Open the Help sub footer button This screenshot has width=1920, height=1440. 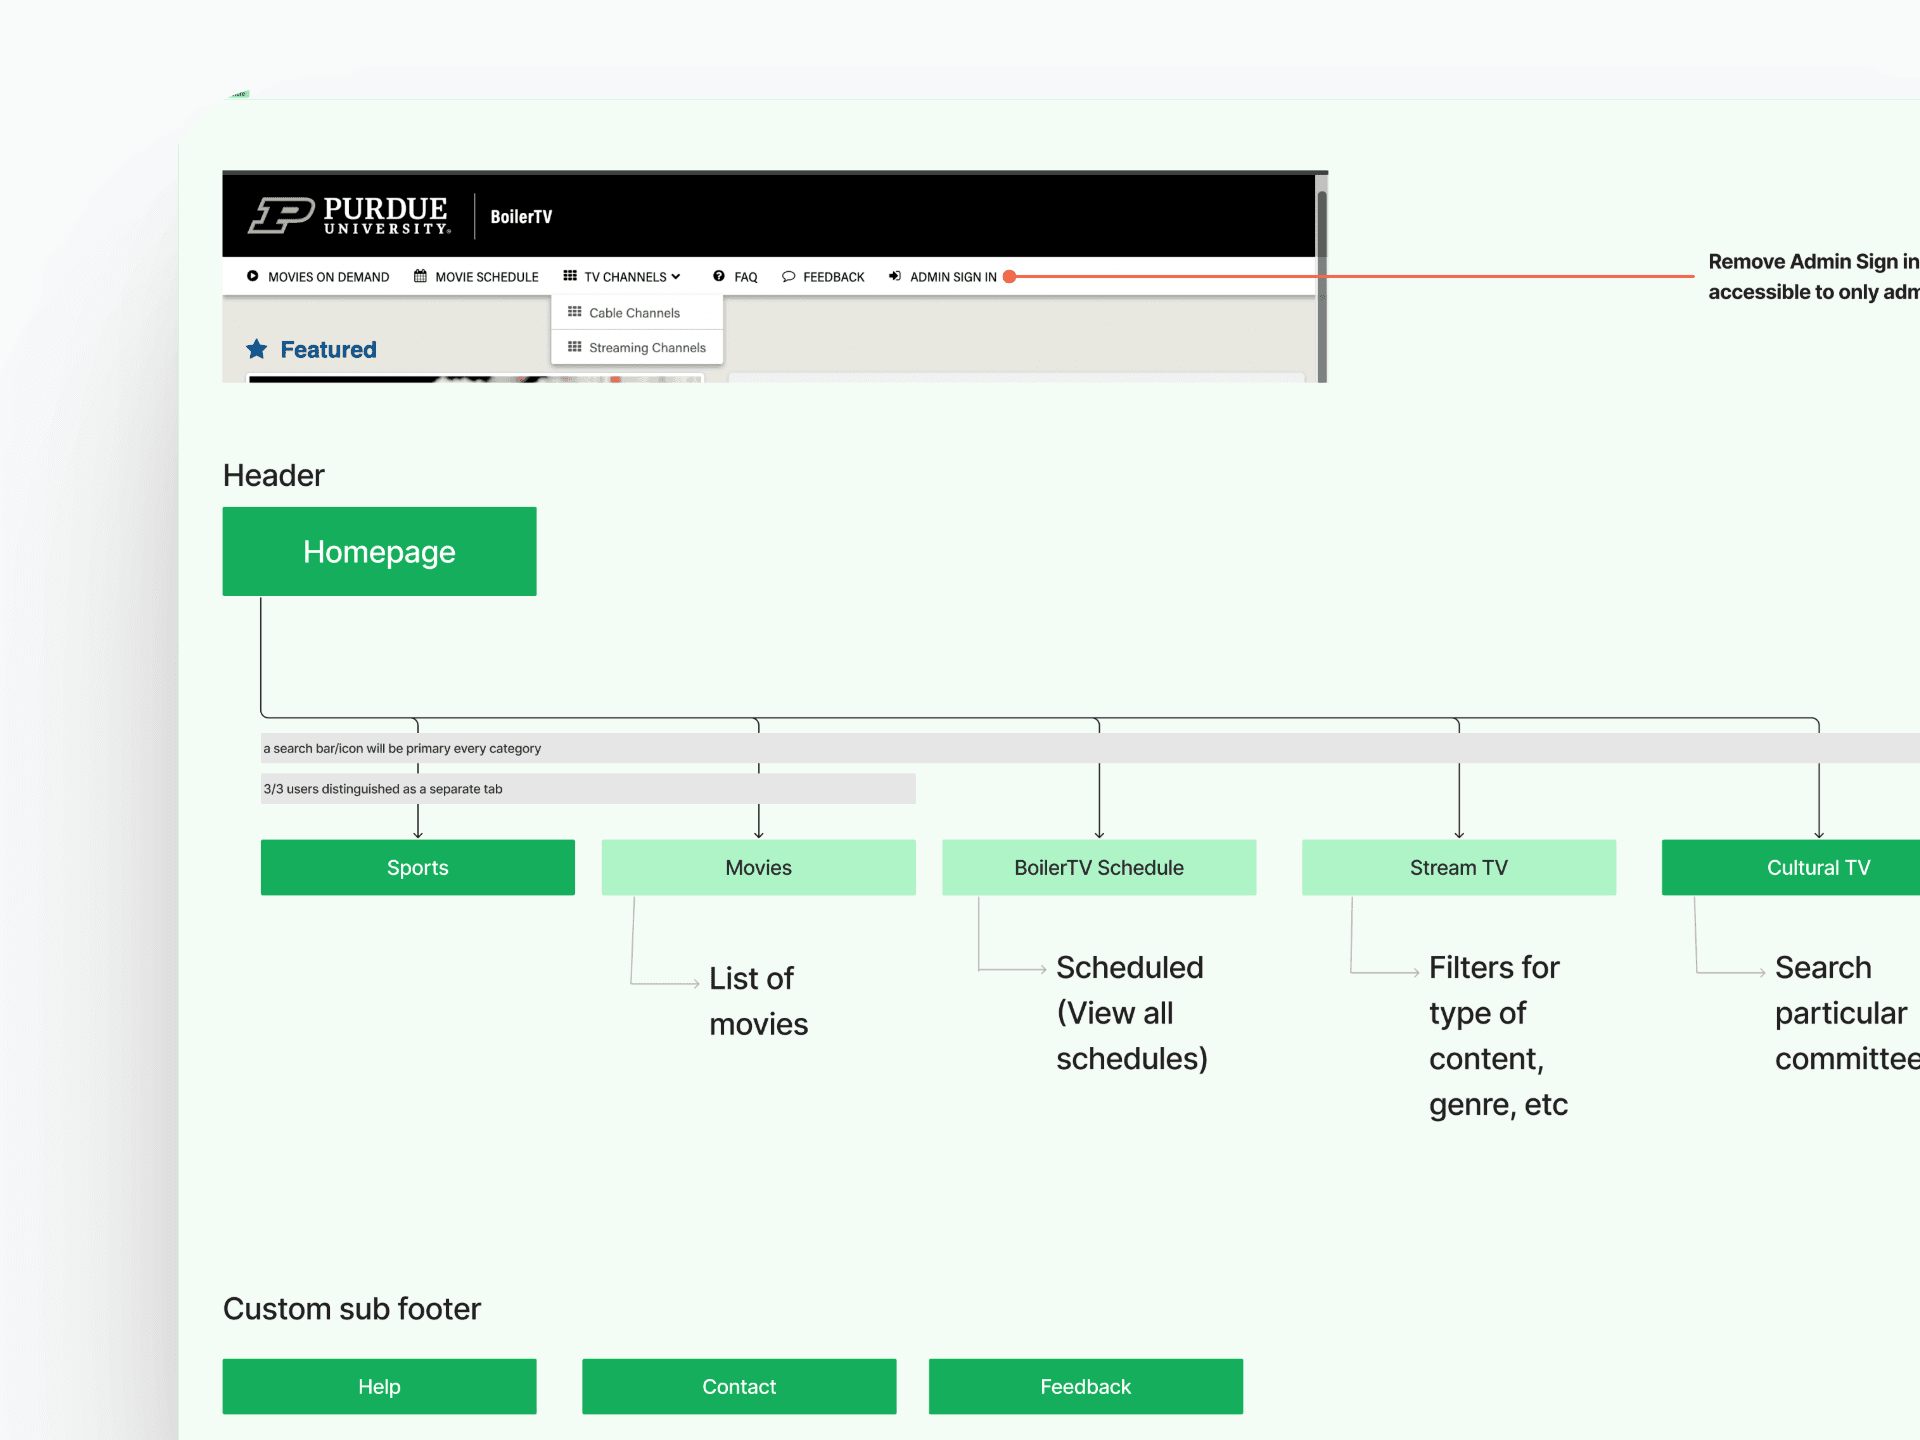pyautogui.click(x=379, y=1386)
